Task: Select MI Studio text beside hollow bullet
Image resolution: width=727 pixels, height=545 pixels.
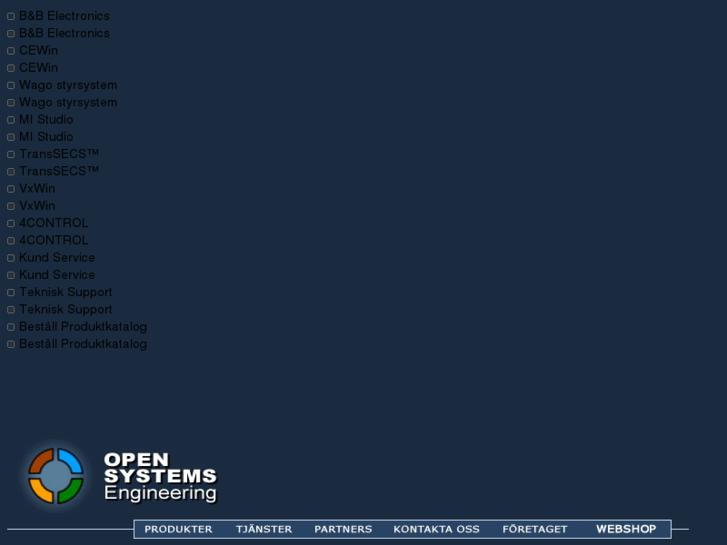Action: pos(46,120)
